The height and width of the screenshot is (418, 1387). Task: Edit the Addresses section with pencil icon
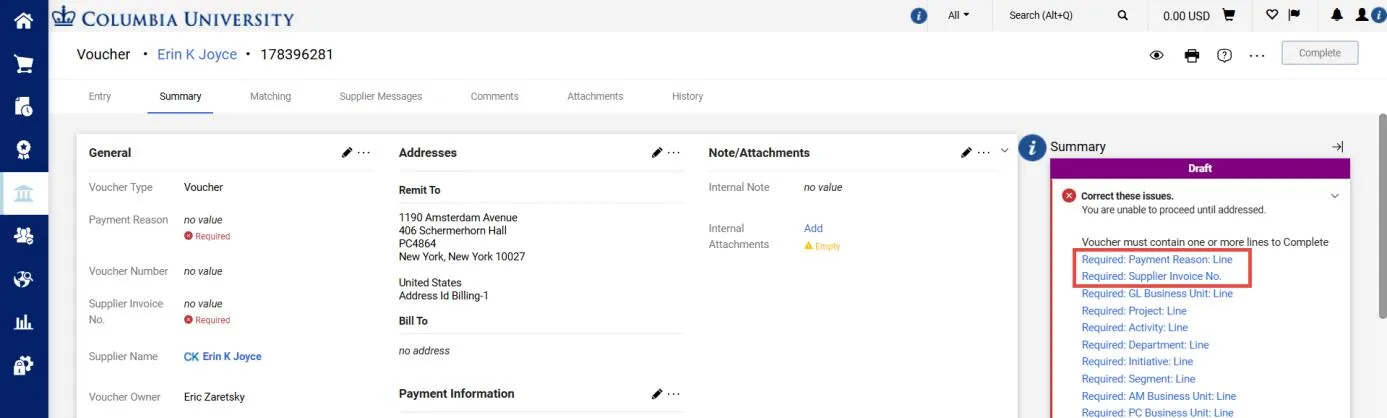[657, 153]
